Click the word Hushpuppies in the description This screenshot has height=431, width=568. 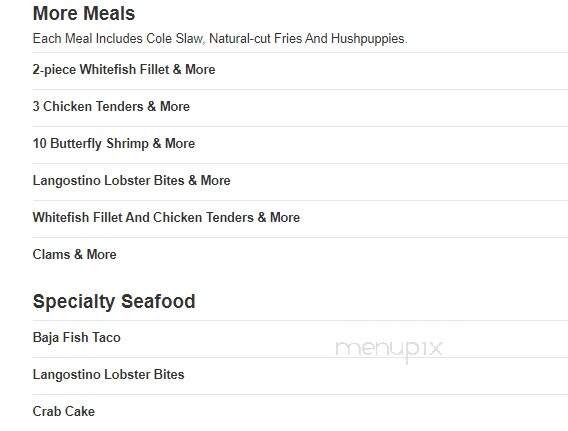369,39
